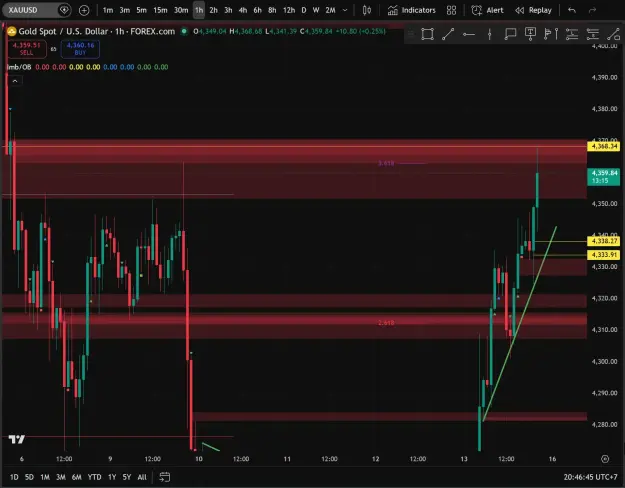Select the YTD date range
This screenshot has width=625, height=488.
[94, 477]
